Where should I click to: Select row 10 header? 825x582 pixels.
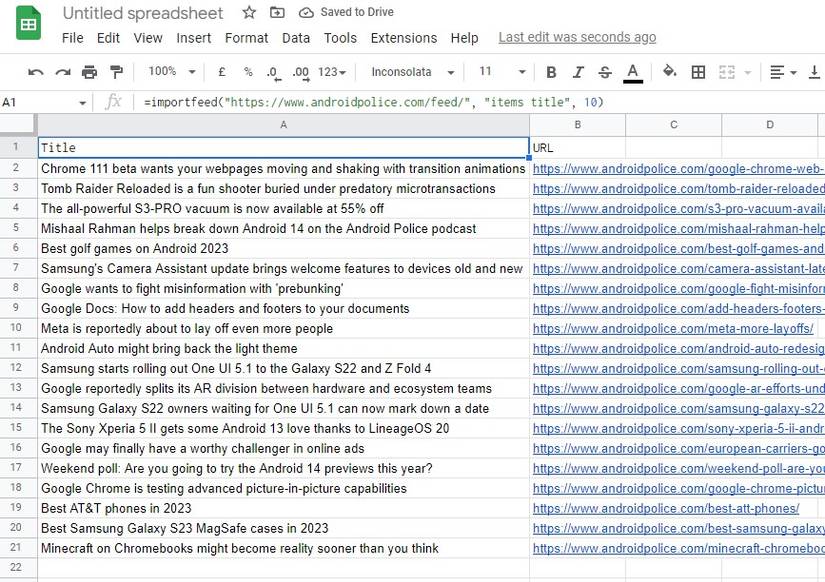point(16,328)
